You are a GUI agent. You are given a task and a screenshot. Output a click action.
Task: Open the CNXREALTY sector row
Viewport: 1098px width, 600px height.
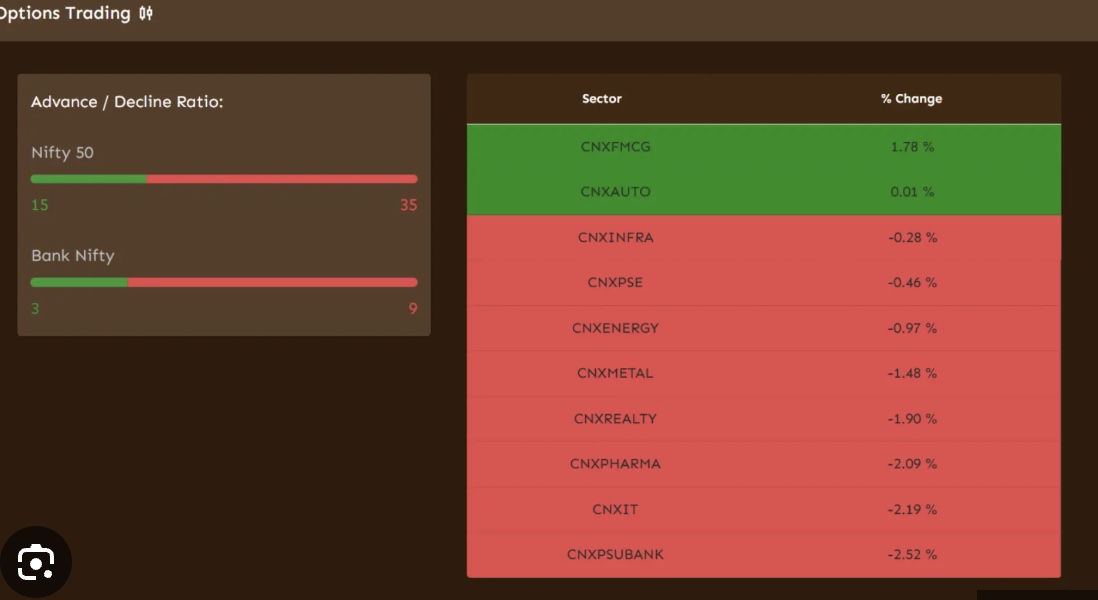tap(615, 419)
